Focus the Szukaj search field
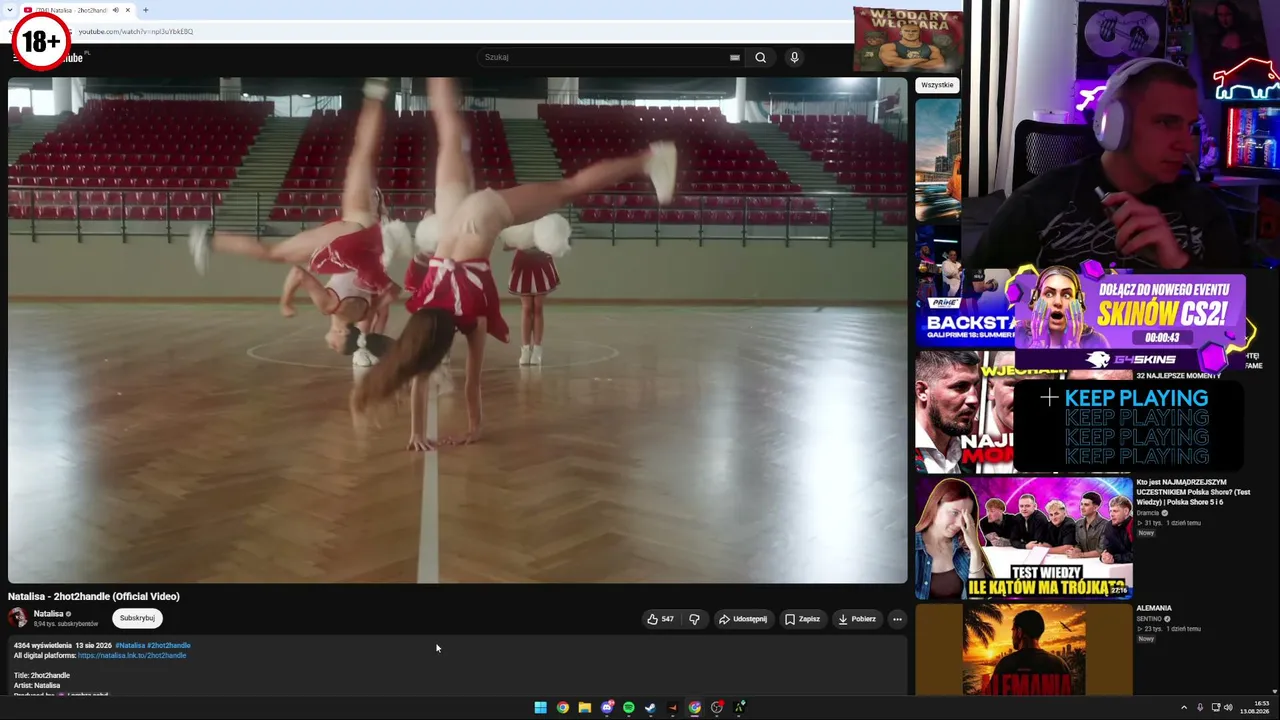The width and height of the screenshot is (1280, 720). pos(605,57)
